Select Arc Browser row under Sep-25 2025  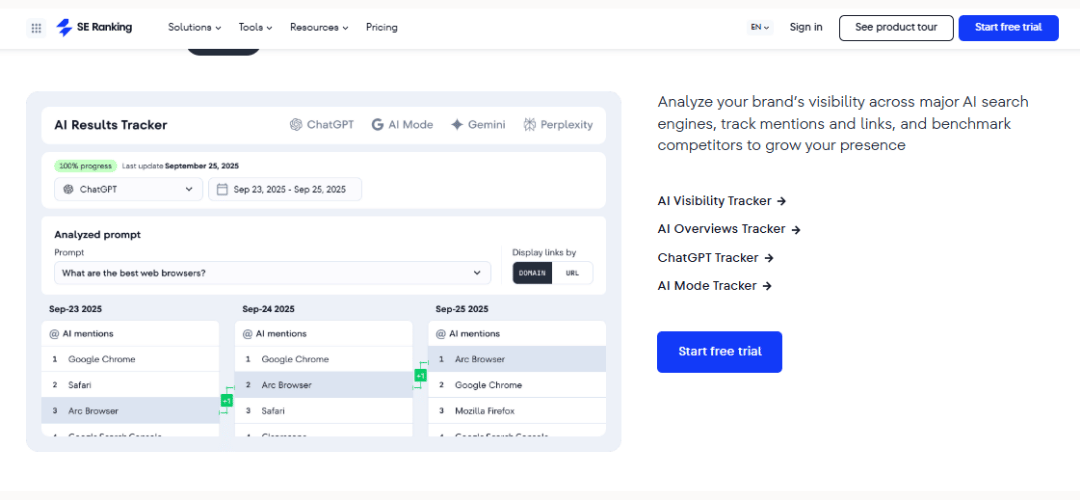[517, 359]
